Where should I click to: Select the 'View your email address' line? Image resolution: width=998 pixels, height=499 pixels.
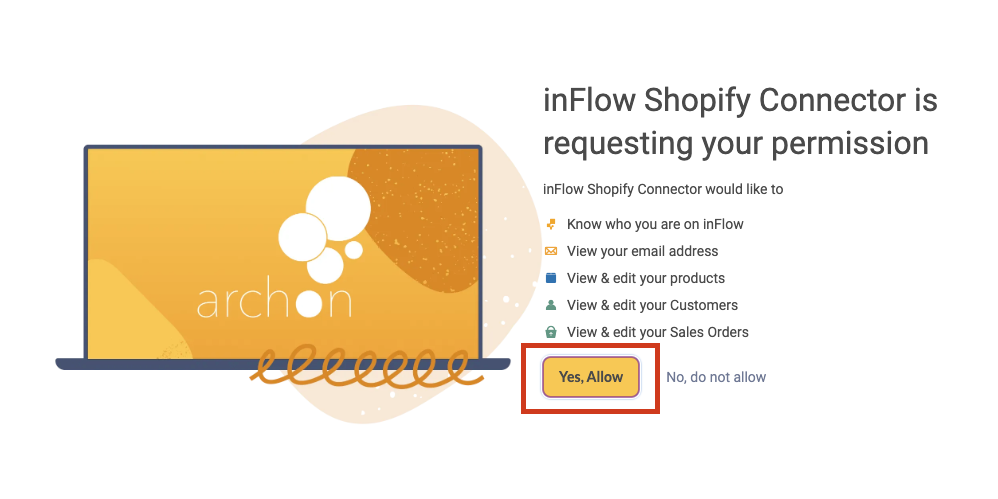(x=642, y=251)
